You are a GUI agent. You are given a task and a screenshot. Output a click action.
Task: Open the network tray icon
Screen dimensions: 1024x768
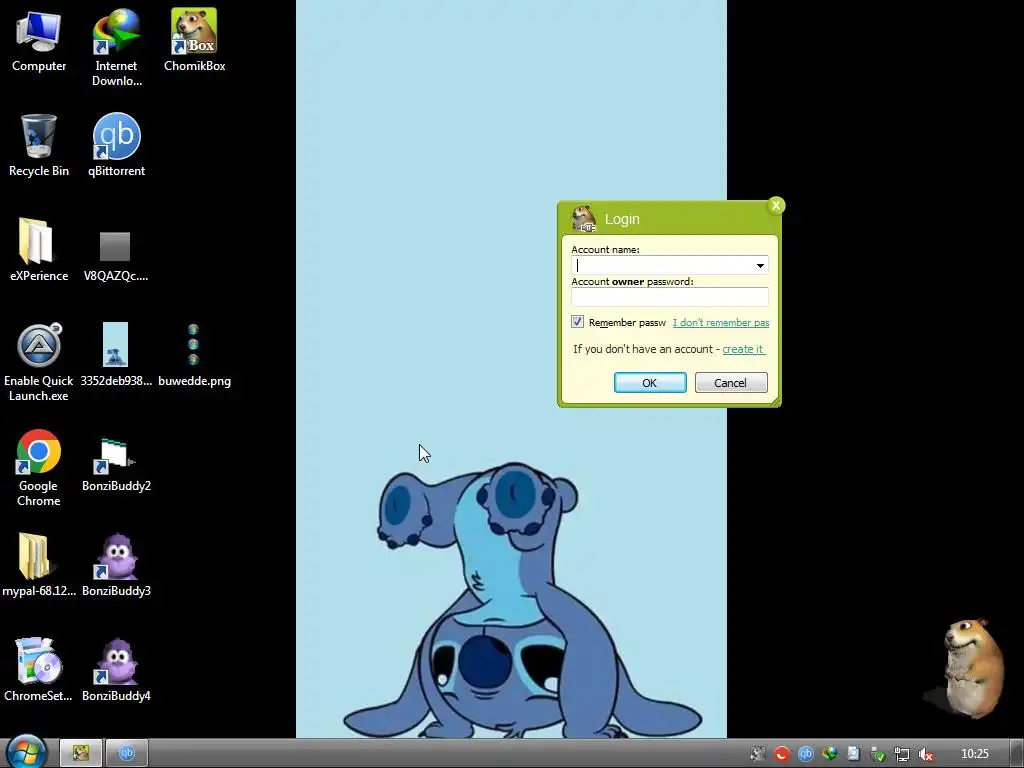(x=902, y=754)
